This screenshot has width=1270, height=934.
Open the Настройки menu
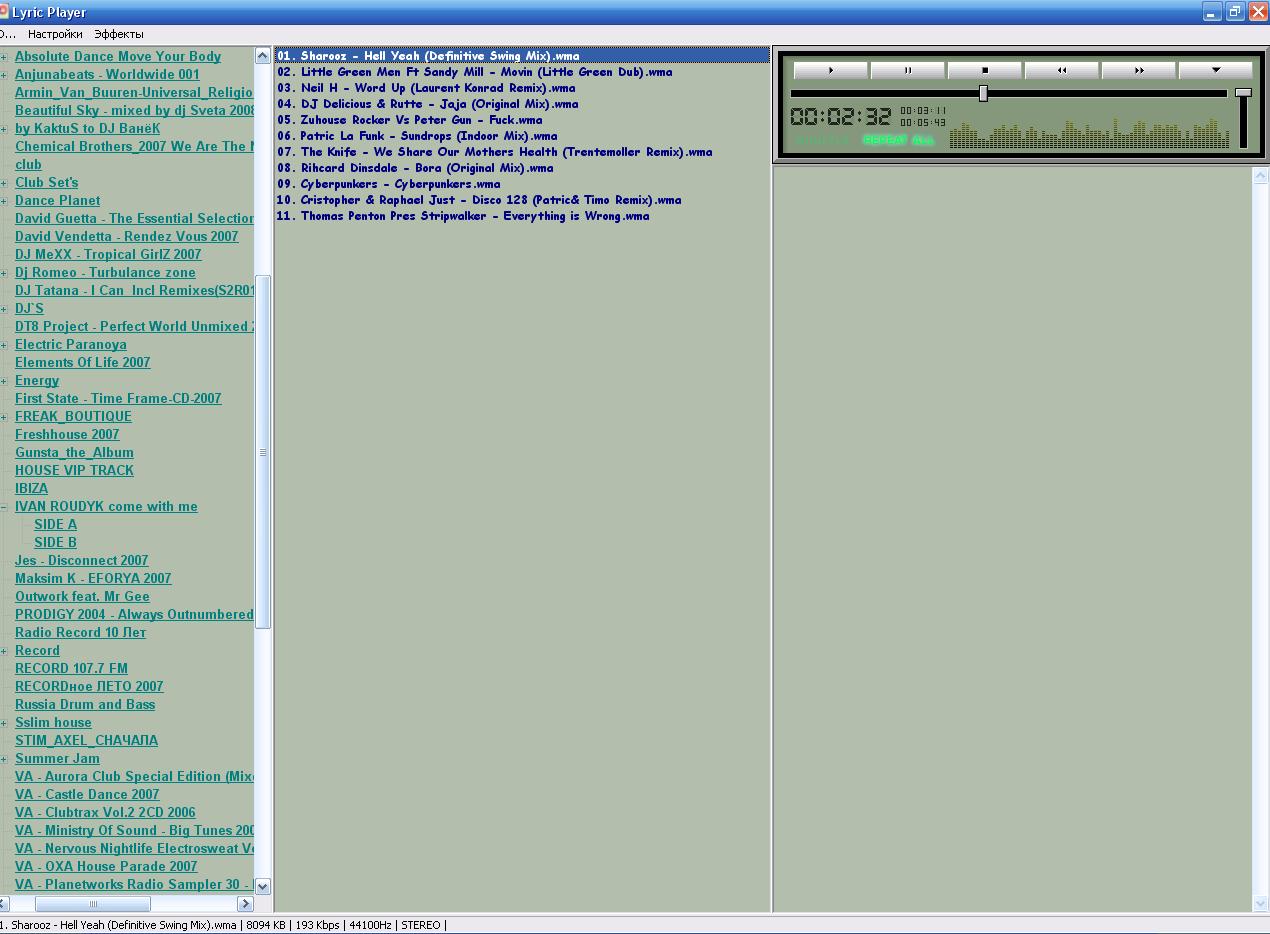tap(55, 34)
